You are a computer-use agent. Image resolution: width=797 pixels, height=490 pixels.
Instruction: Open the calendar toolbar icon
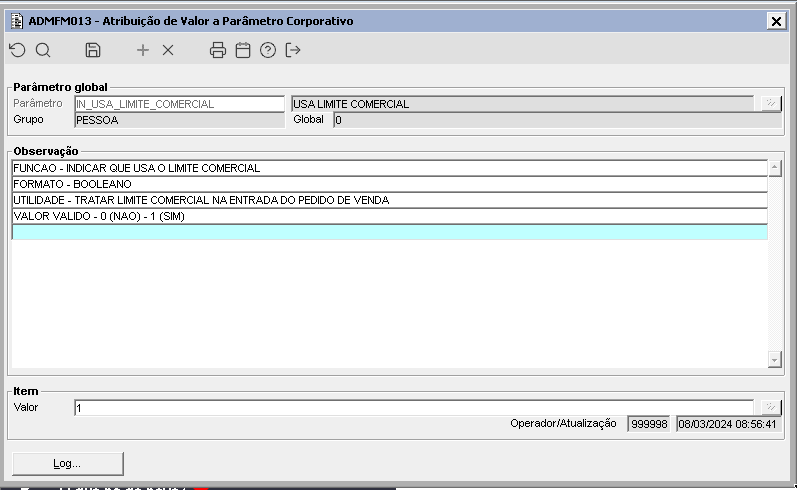click(243, 50)
